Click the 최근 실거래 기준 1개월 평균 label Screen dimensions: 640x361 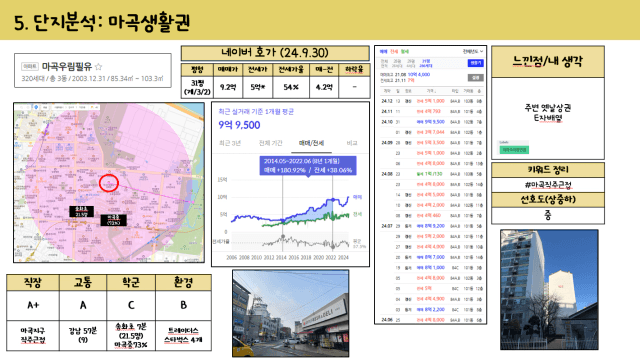click(x=256, y=111)
